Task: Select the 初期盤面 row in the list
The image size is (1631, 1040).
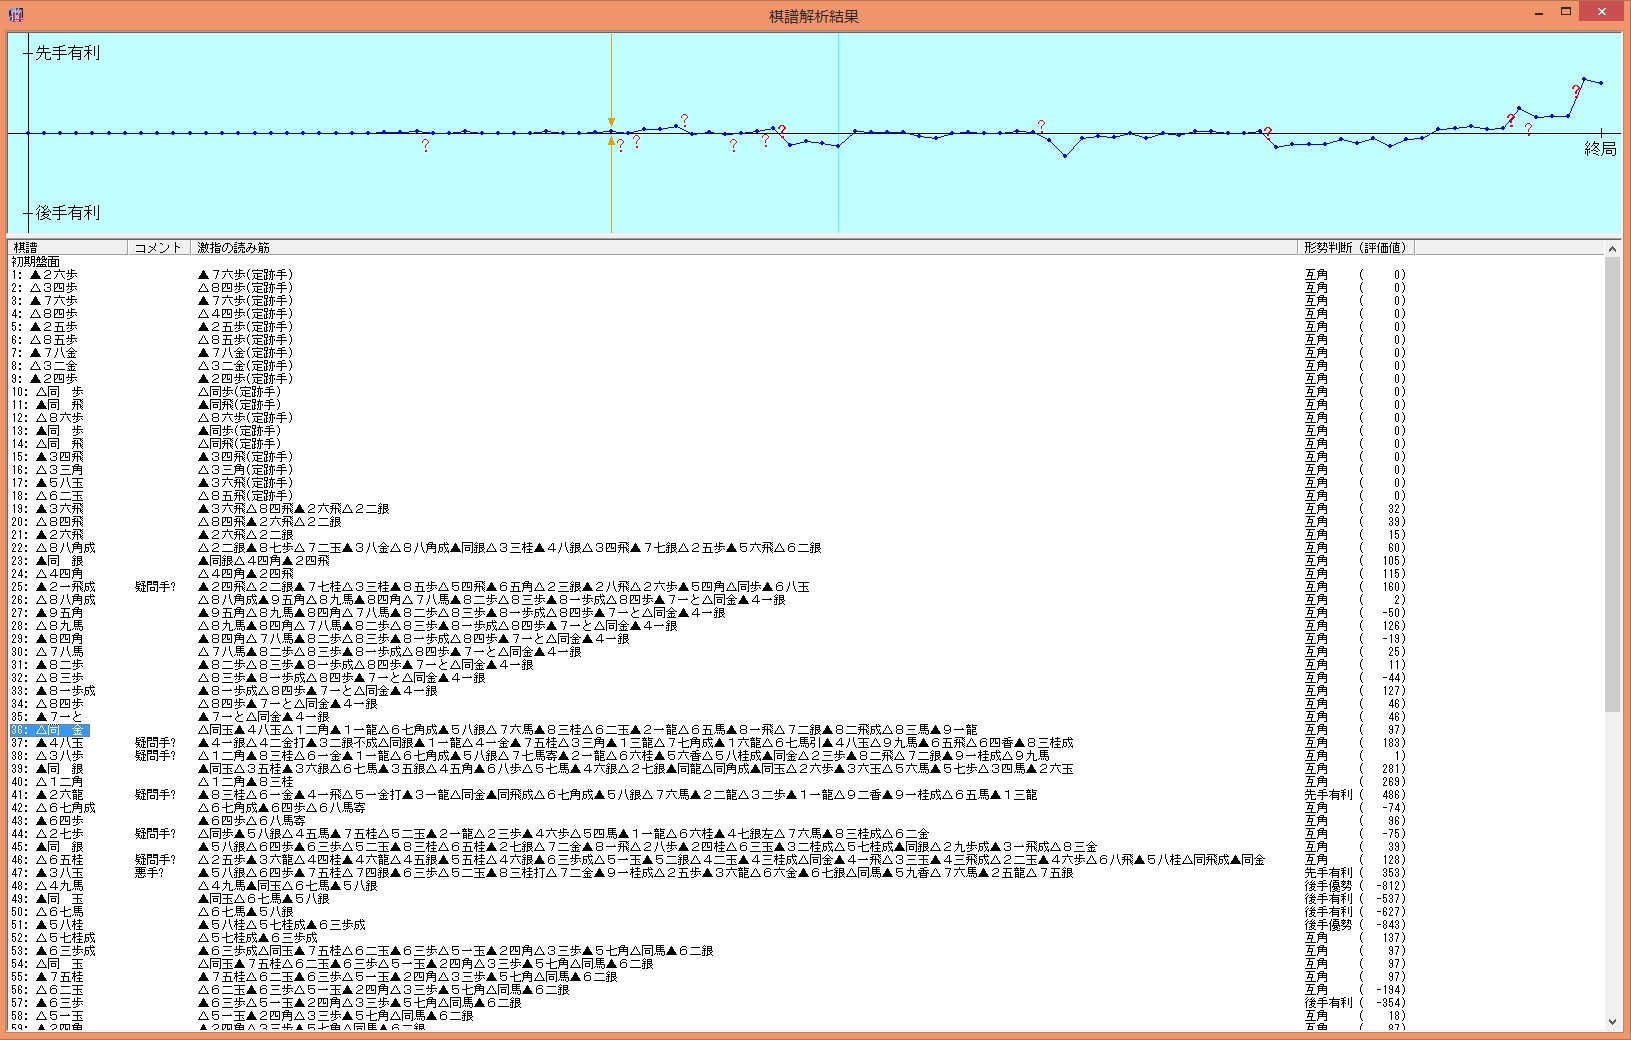Action: (36, 262)
